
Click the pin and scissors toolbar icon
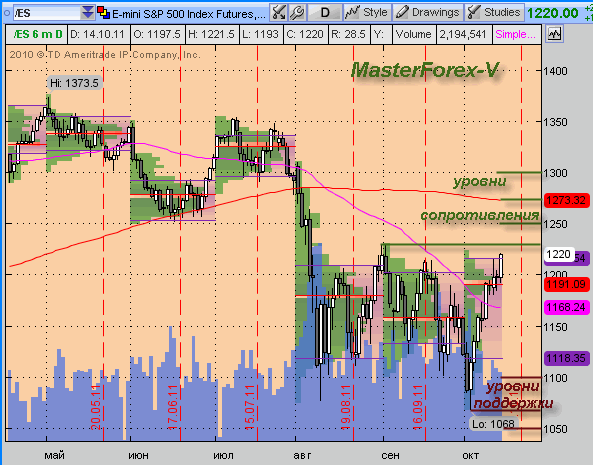pyautogui.click(x=279, y=13)
